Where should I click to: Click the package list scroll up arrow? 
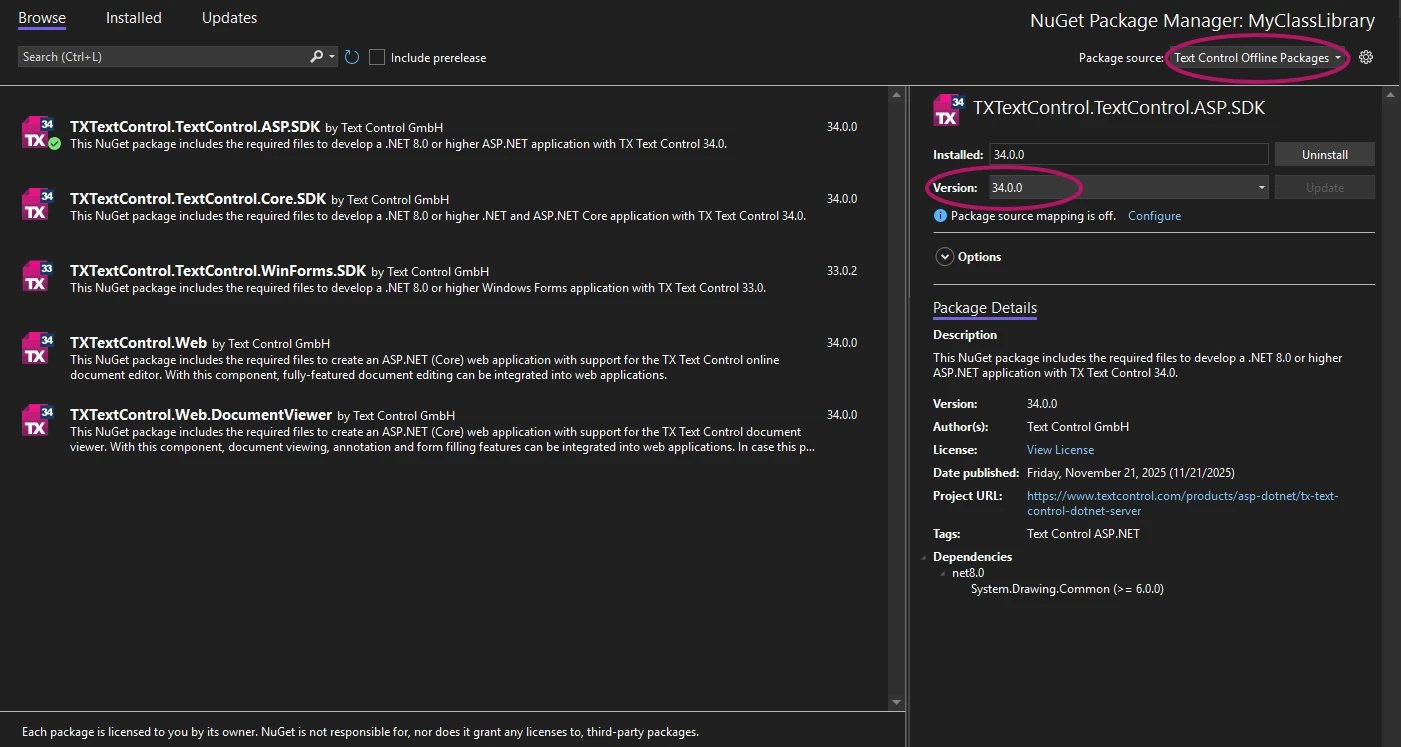(x=896, y=94)
